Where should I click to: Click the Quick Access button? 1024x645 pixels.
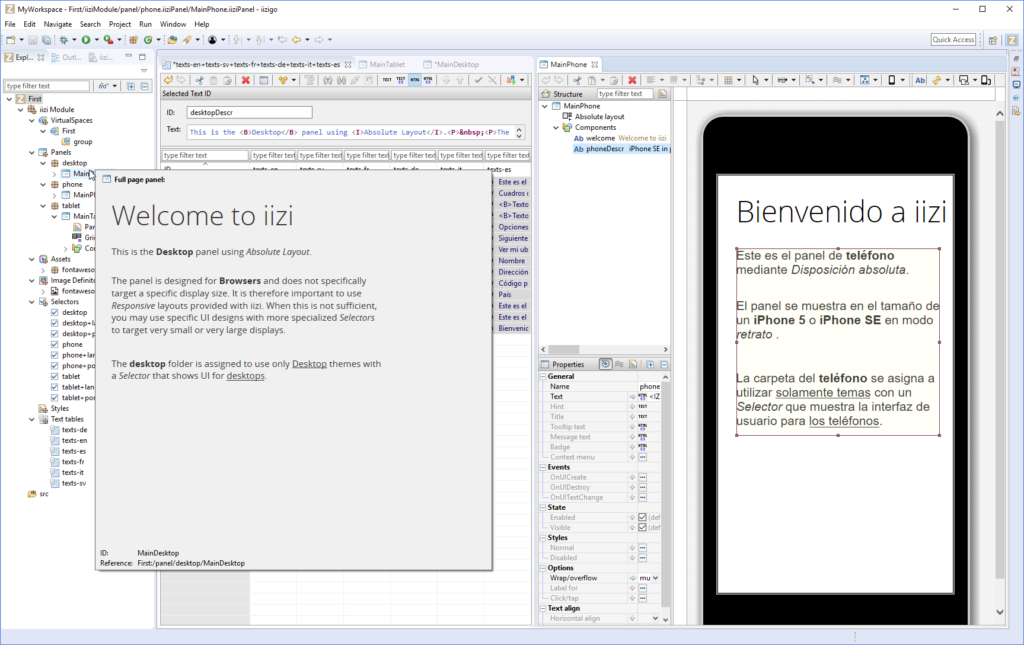953,40
